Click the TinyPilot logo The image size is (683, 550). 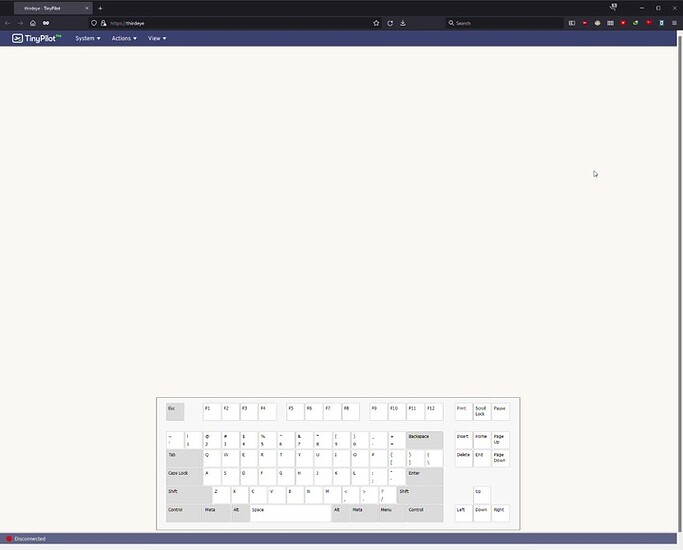point(36,38)
